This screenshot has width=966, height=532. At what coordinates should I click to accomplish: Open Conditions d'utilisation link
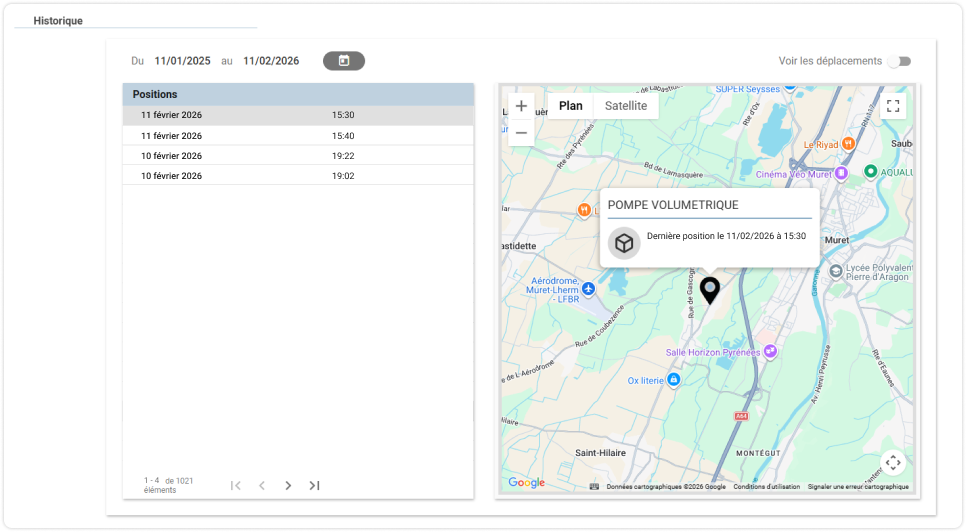766,486
